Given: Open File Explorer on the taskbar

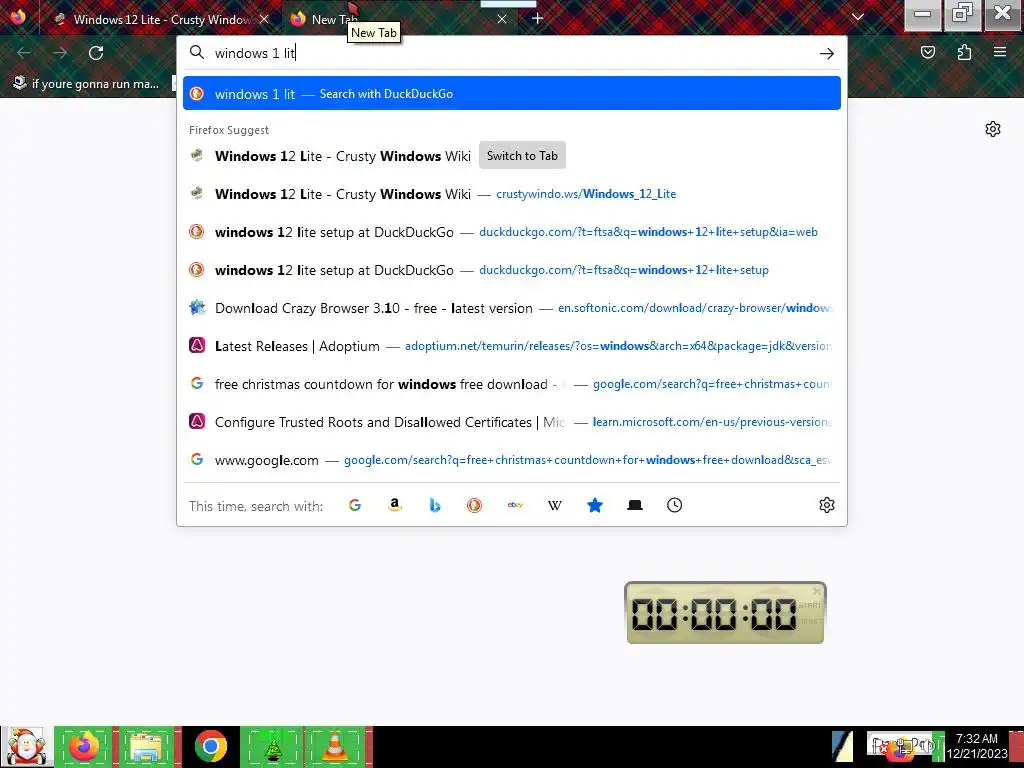Looking at the screenshot, I should (x=146, y=746).
